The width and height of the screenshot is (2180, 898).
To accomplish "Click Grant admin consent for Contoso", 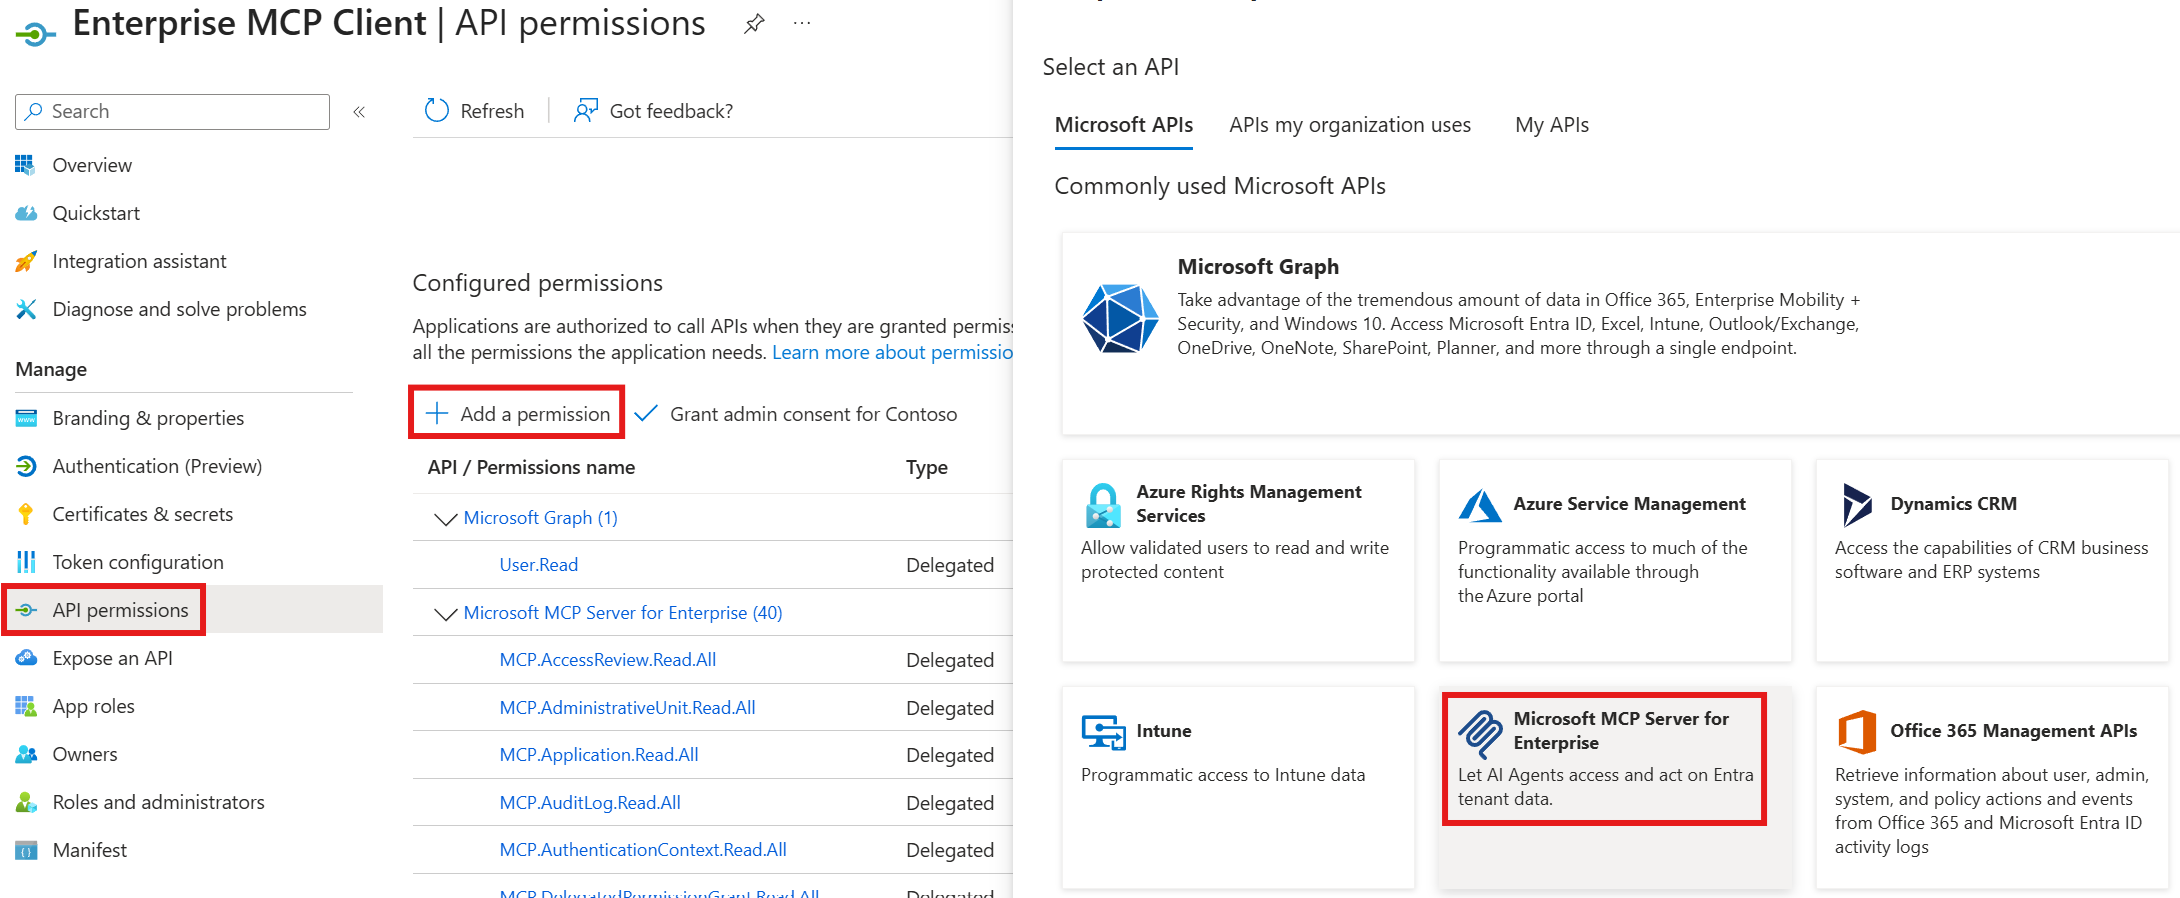I will (796, 414).
